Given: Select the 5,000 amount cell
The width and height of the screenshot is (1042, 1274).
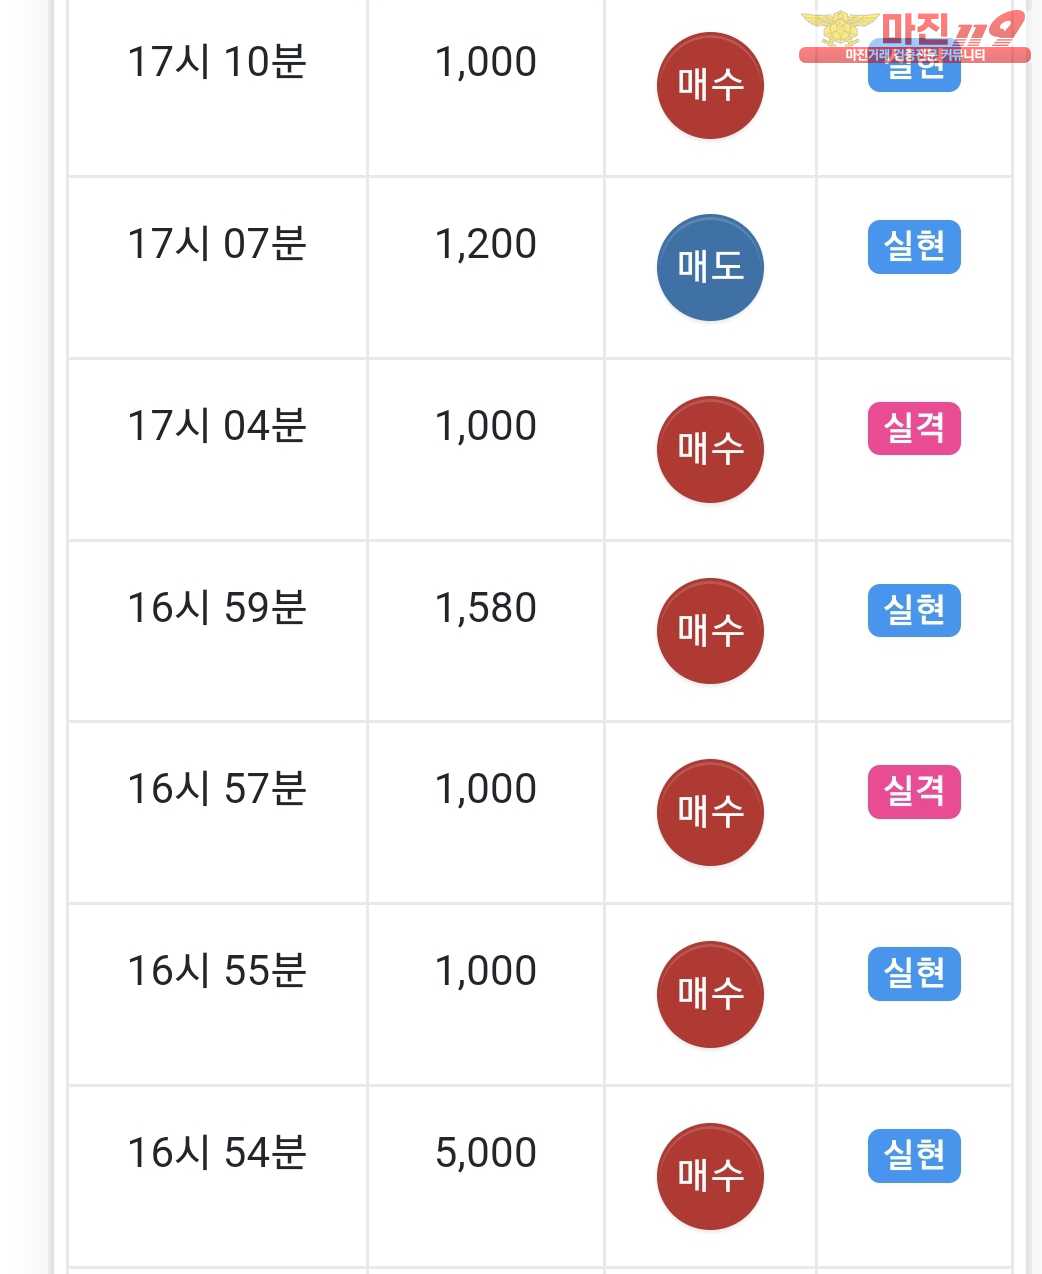Looking at the screenshot, I should (x=486, y=1177).
